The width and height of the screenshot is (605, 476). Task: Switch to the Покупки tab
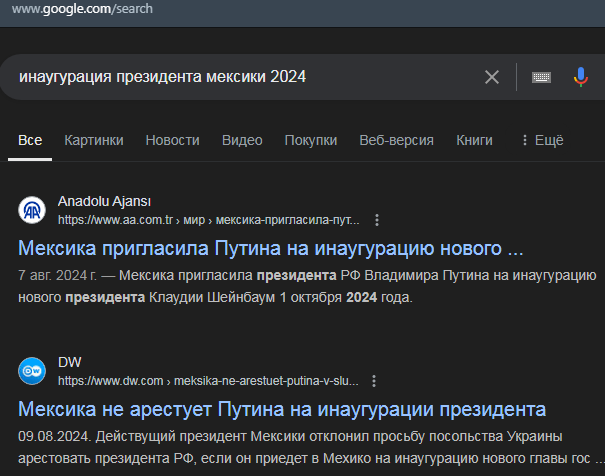311,140
